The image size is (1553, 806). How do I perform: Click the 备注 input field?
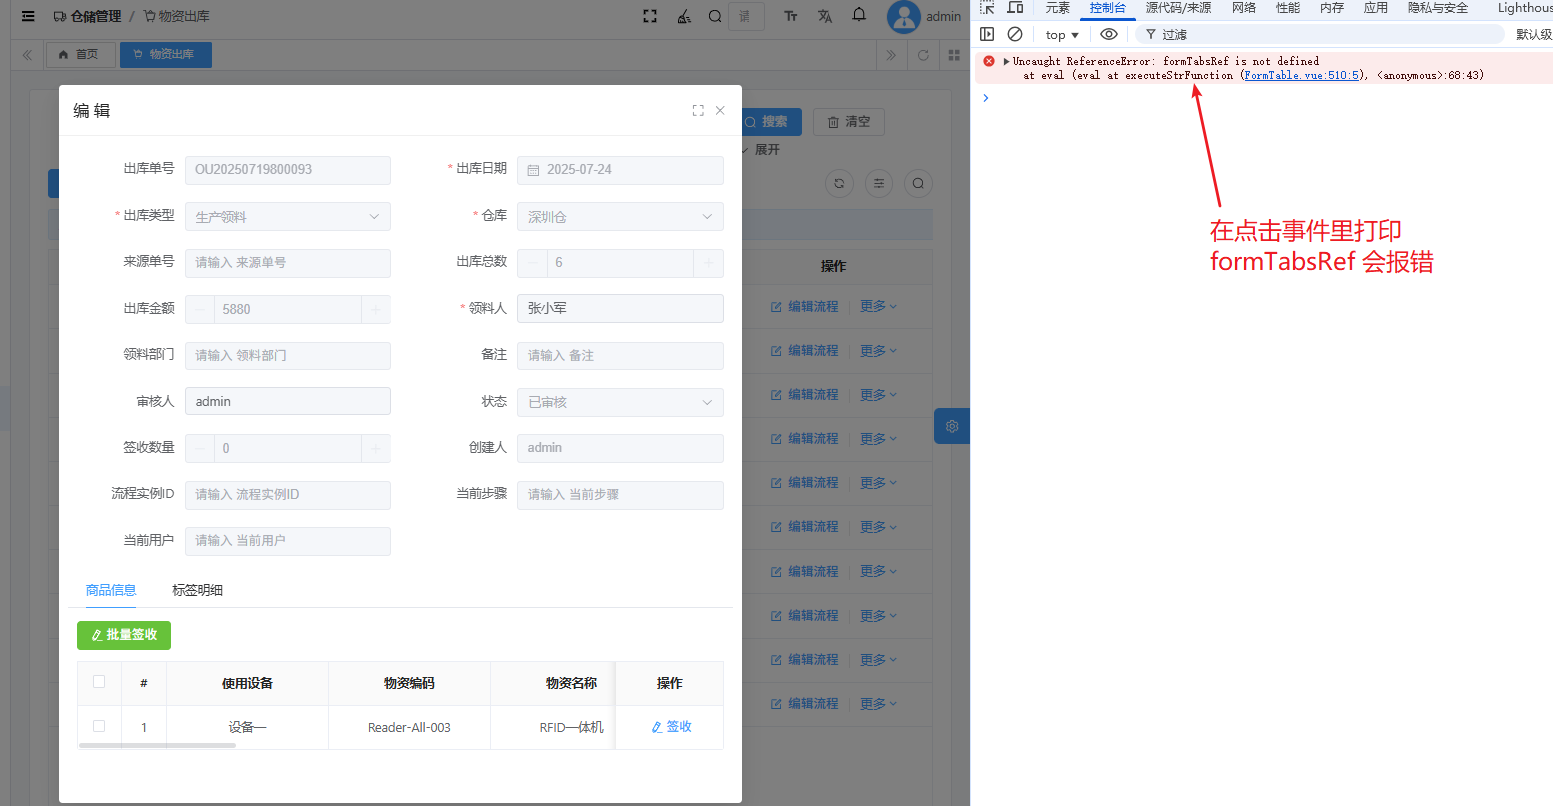(x=620, y=356)
